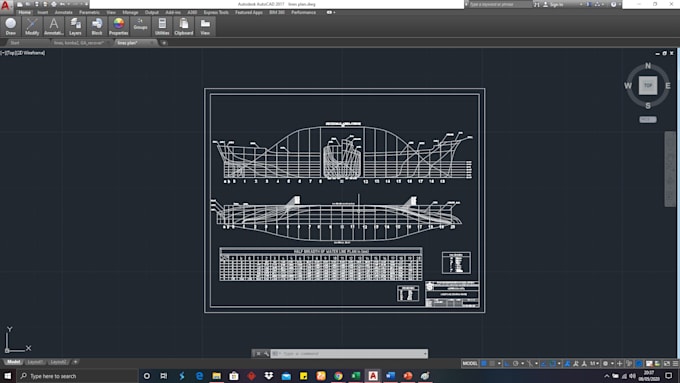Toggle ortho mode in the status bar
680x383 pixels.
[507, 363]
